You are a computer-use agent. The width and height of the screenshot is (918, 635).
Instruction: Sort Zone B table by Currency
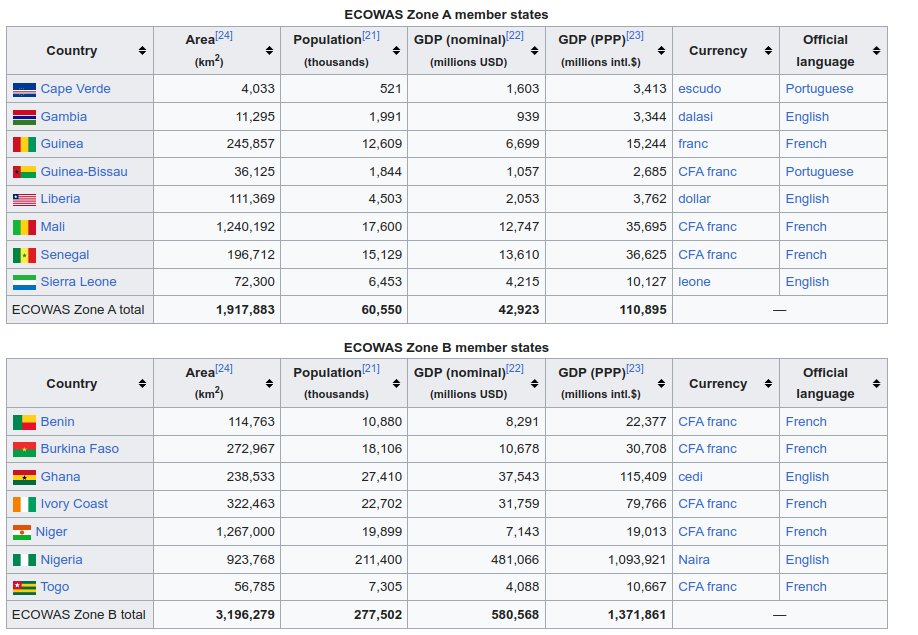(x=768, y=384)
